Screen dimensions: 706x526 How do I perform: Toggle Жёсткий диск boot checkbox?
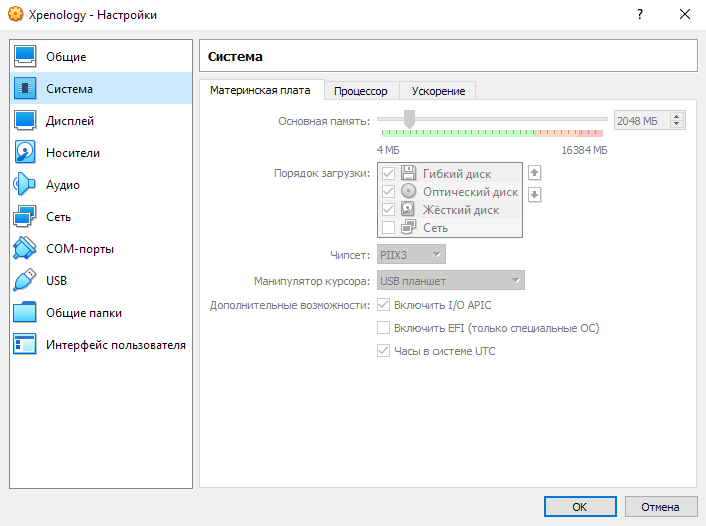[x=388, y=209]
